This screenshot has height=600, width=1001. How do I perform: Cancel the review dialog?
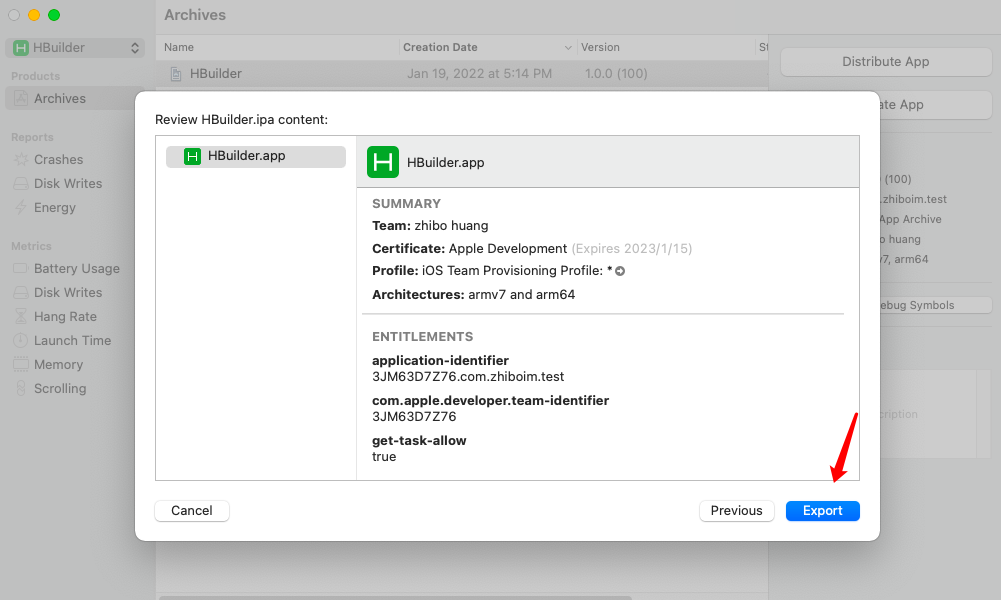point(192,511)
